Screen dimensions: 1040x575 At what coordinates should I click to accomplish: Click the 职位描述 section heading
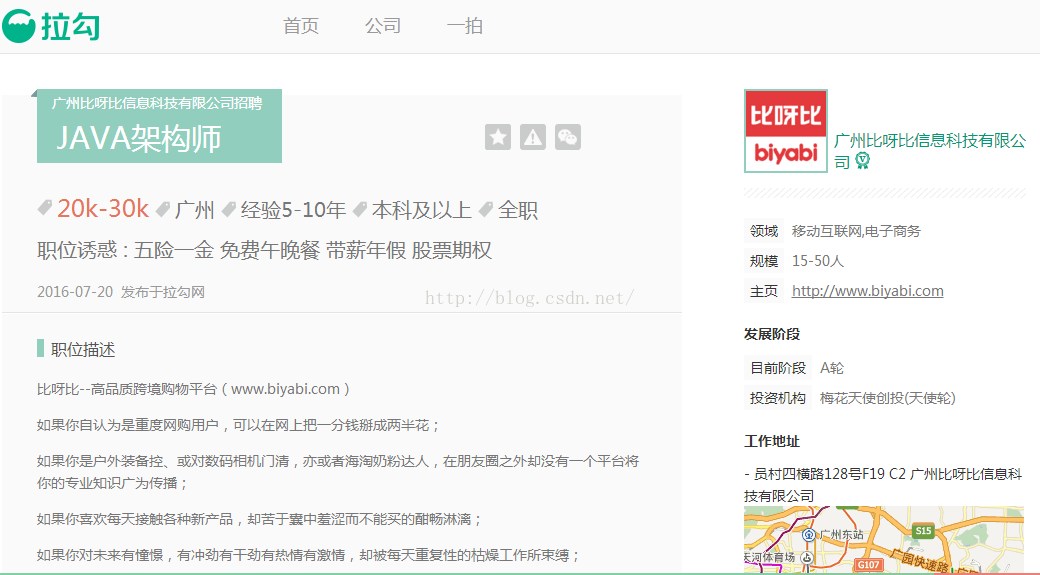coord(83,350)
